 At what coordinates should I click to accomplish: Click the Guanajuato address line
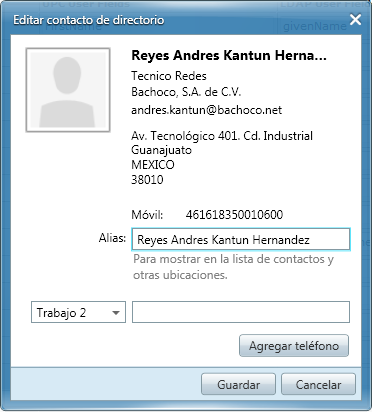161,150
